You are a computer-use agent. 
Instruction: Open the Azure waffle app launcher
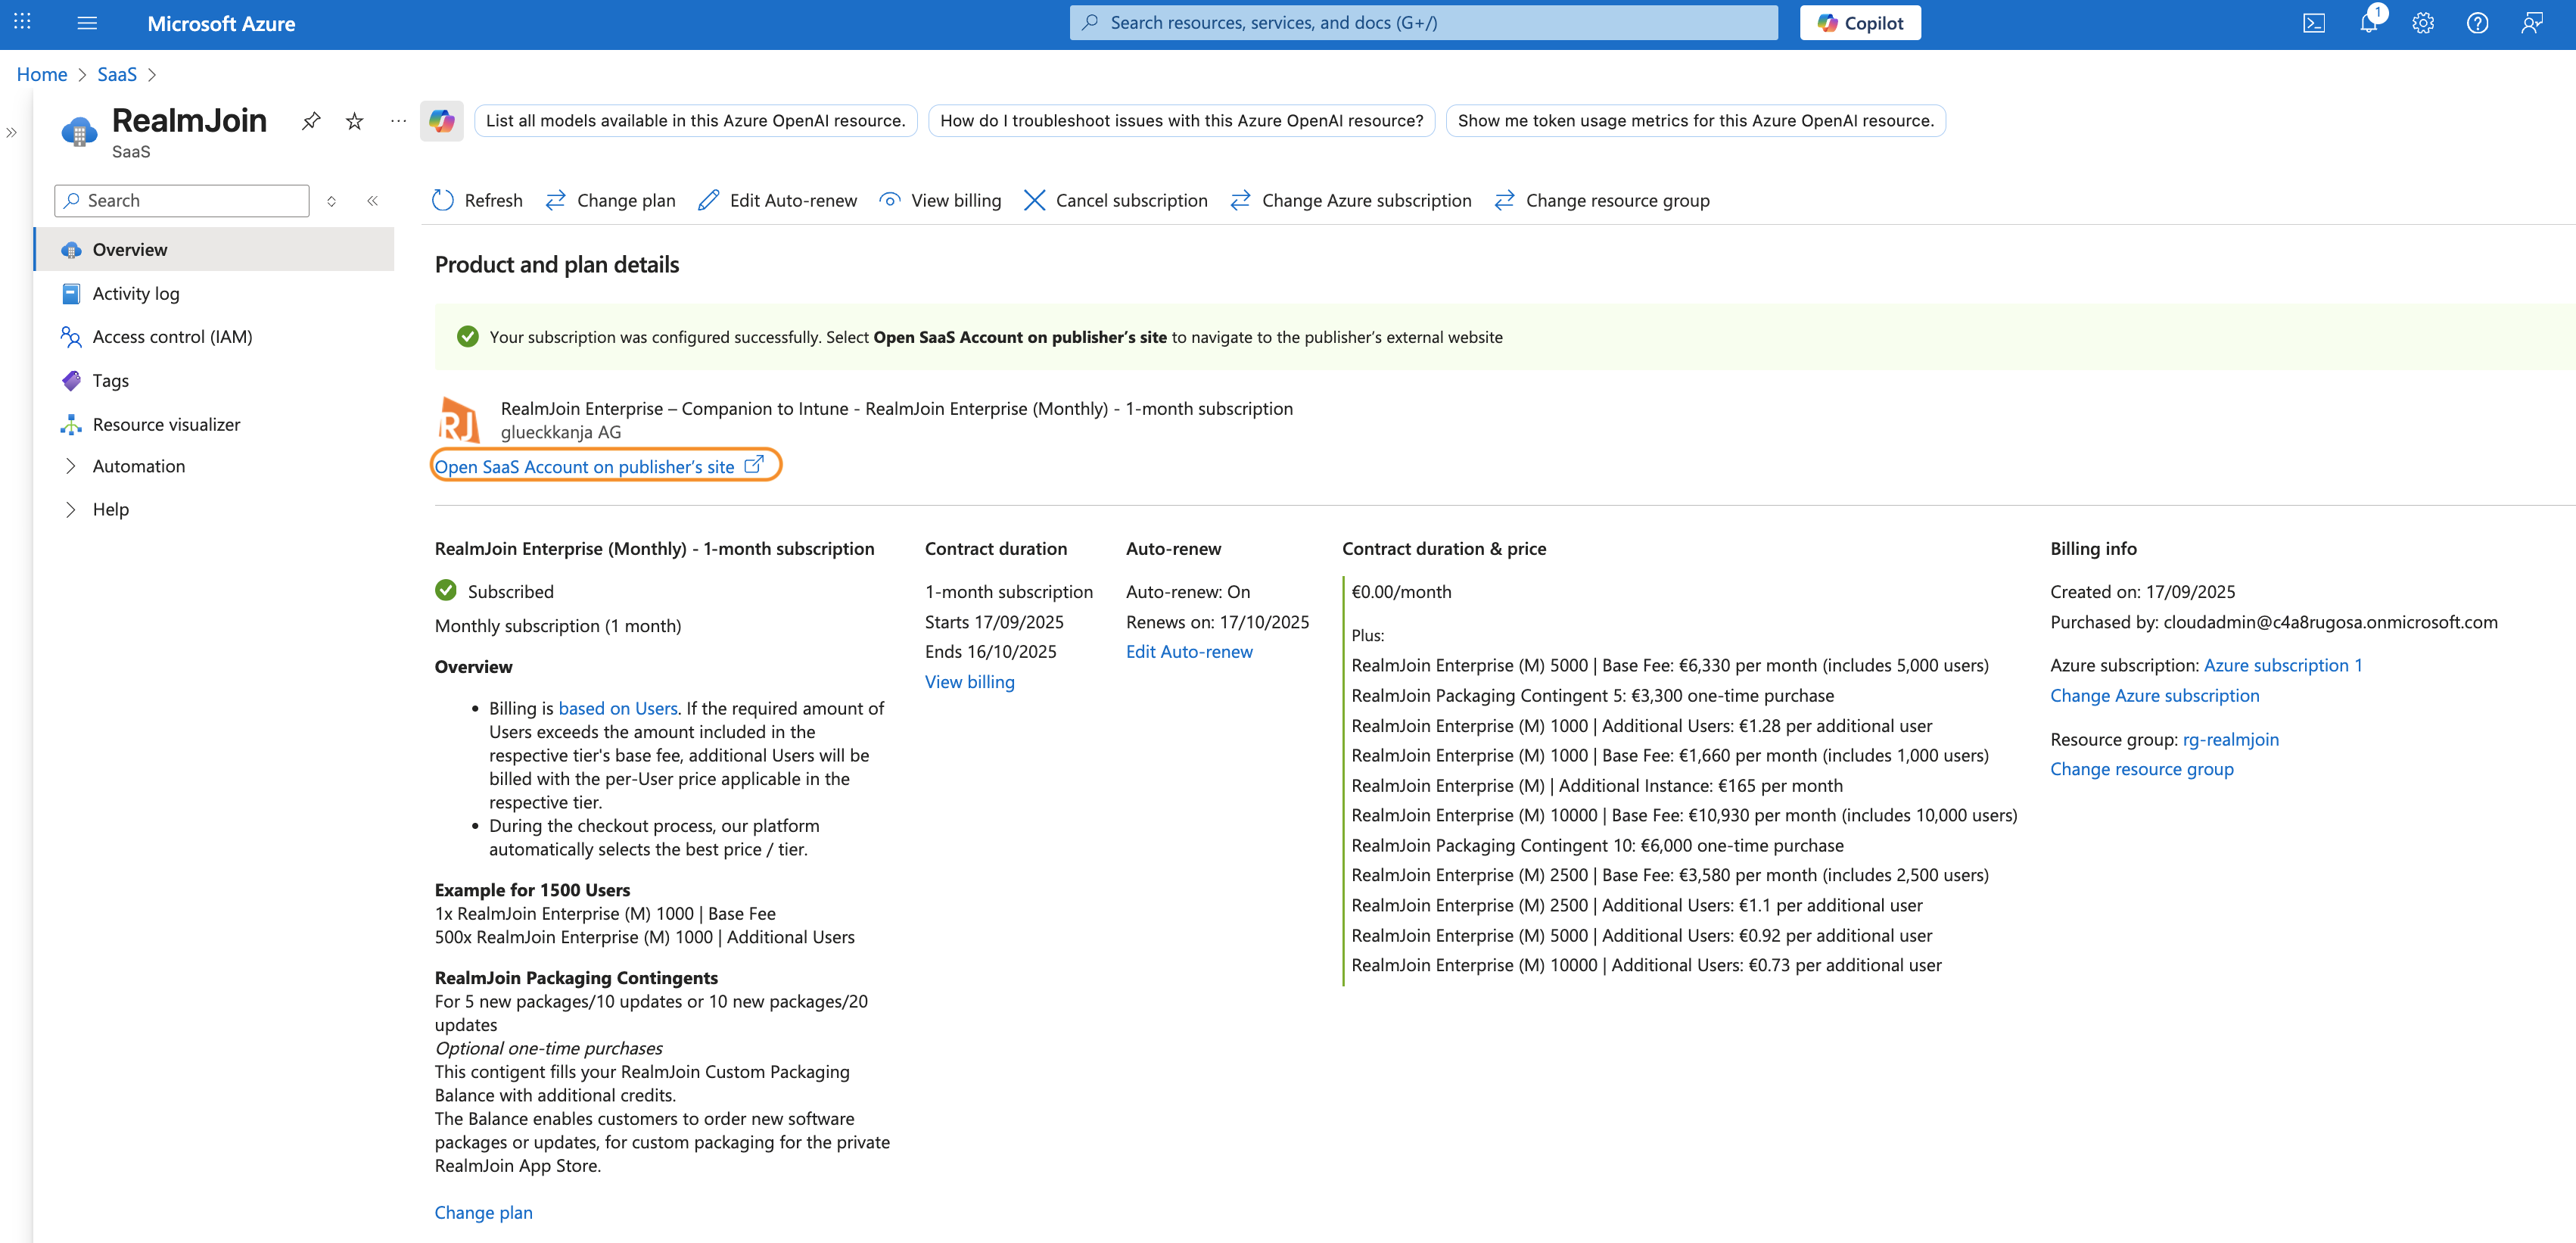22,22
